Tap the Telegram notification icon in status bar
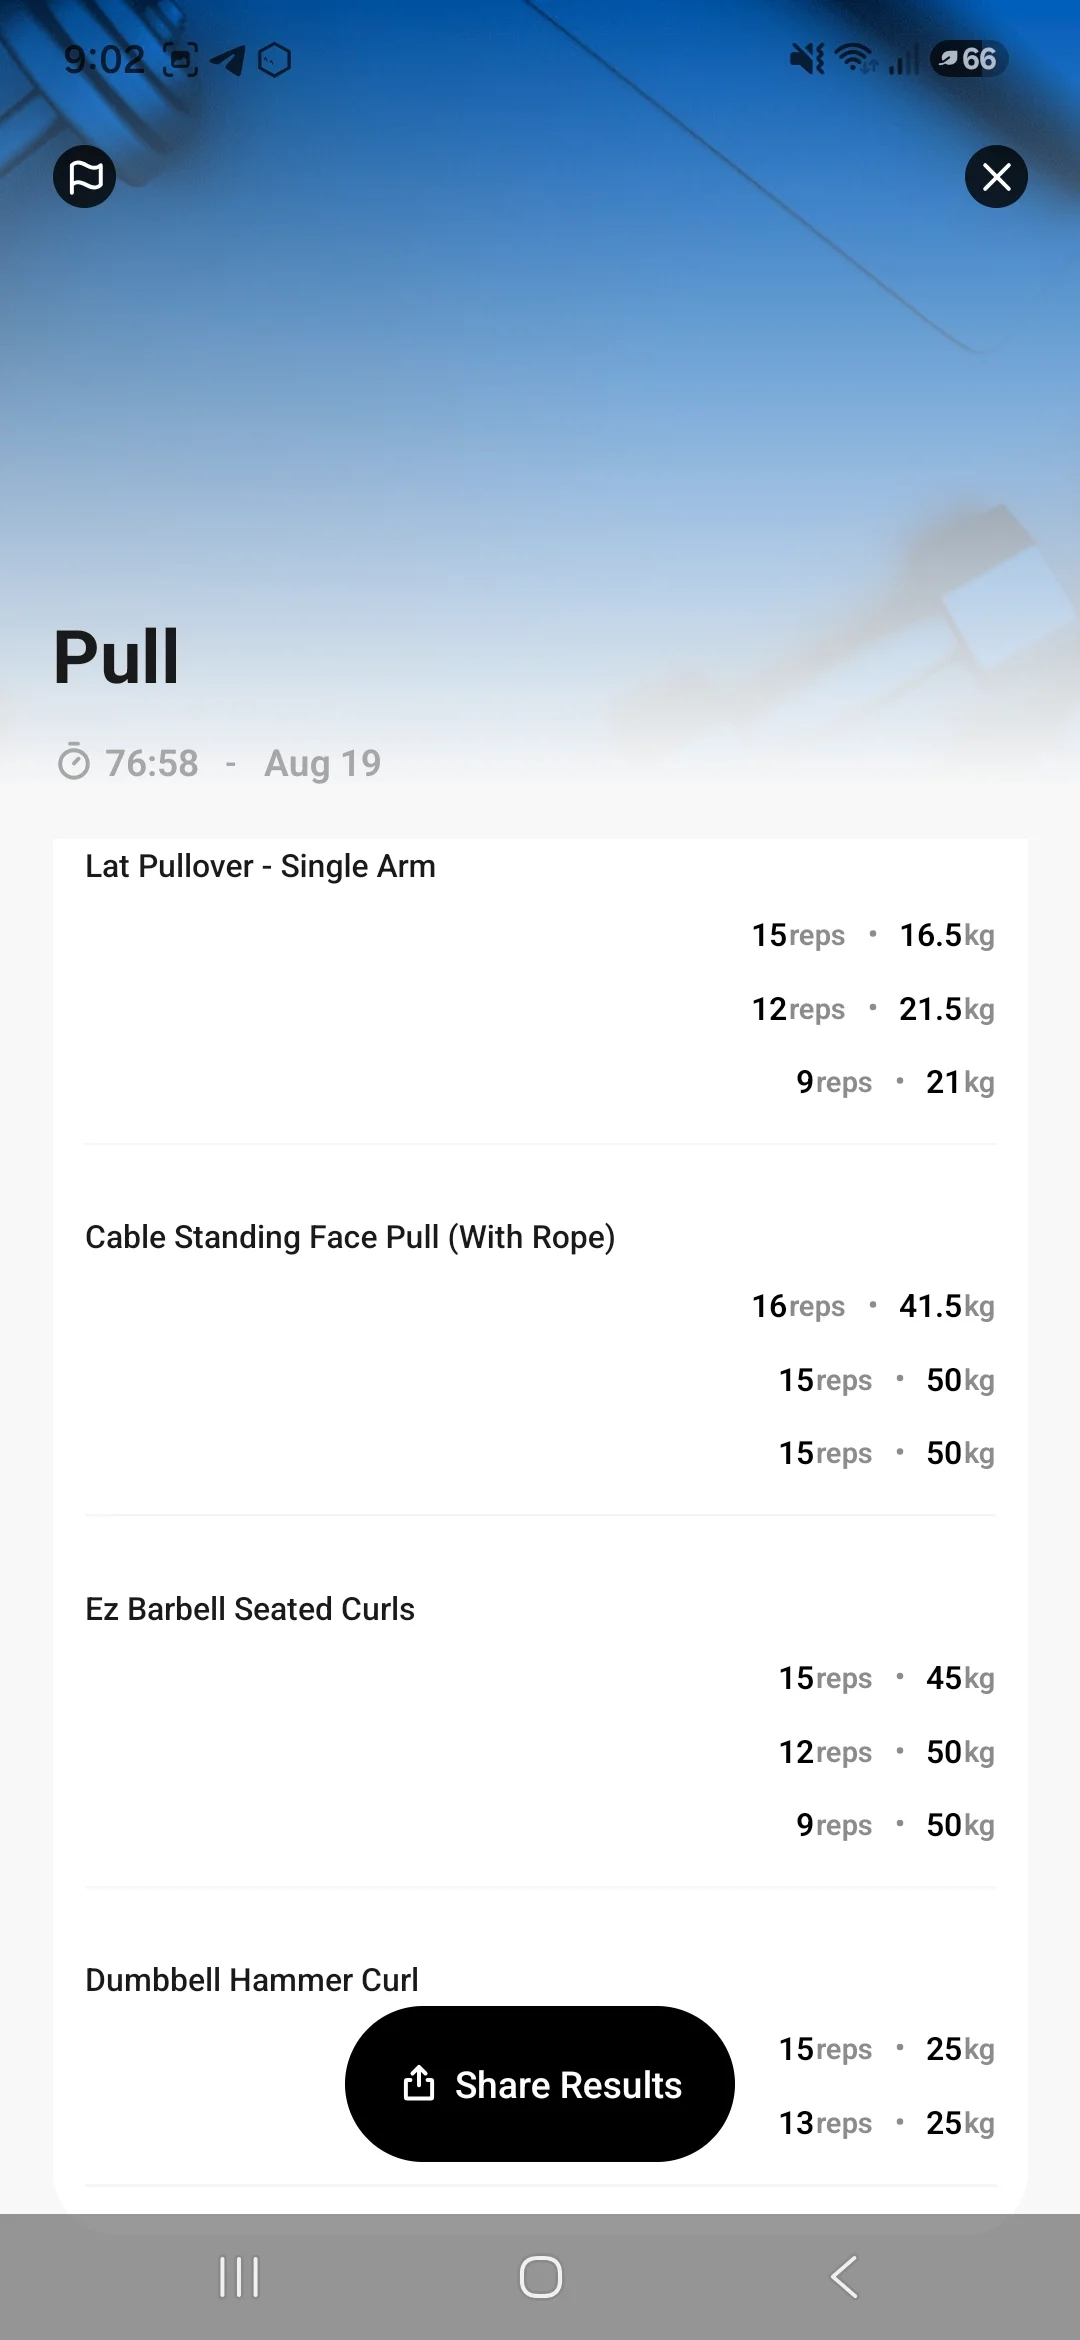This screenshot has height=2340, width=1080. point(228,60)
